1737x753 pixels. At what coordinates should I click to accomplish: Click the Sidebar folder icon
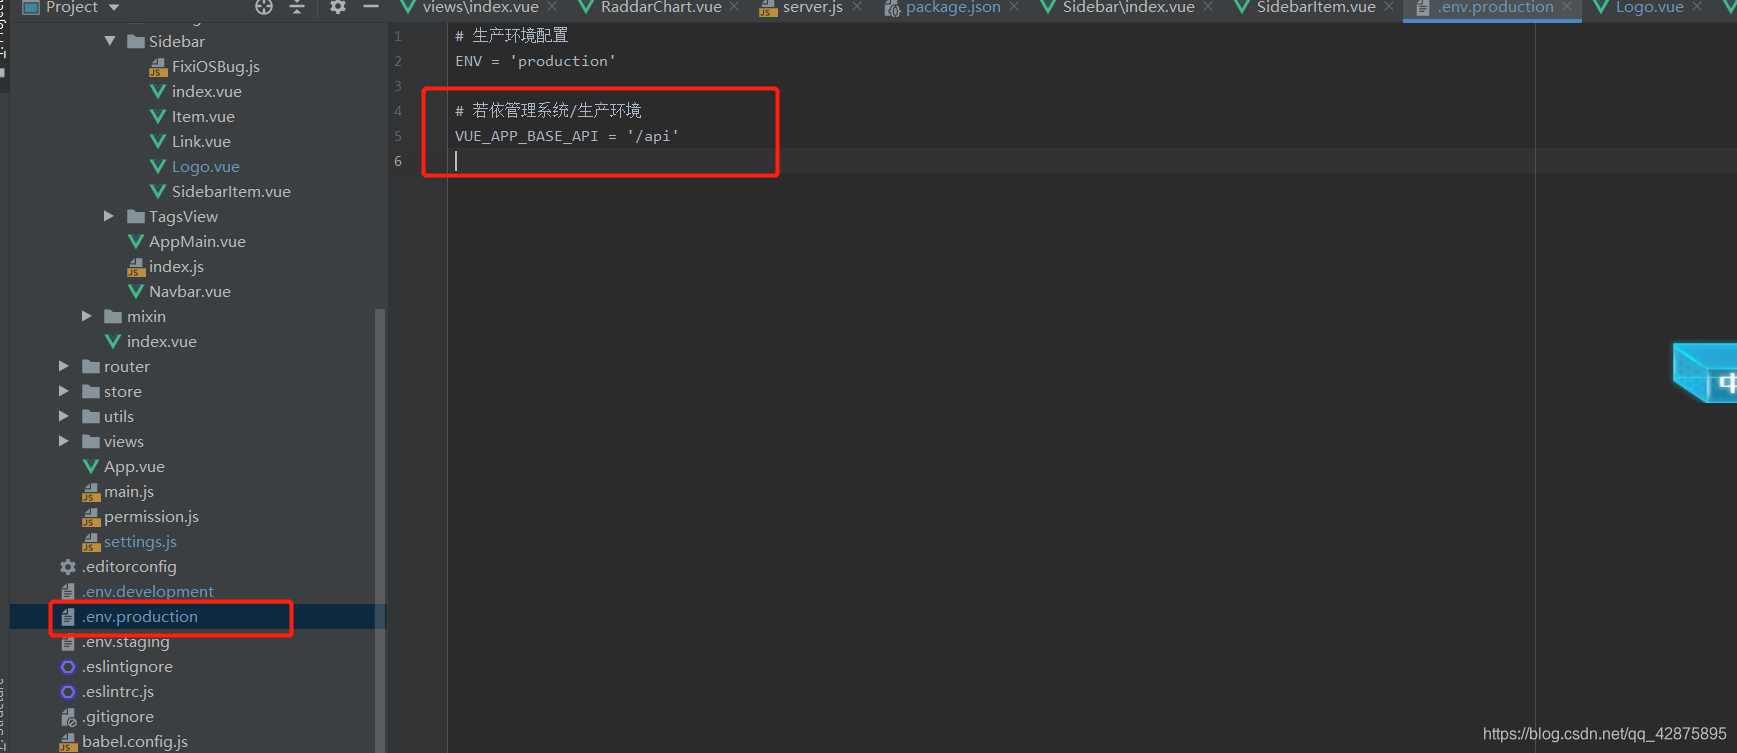136,41
